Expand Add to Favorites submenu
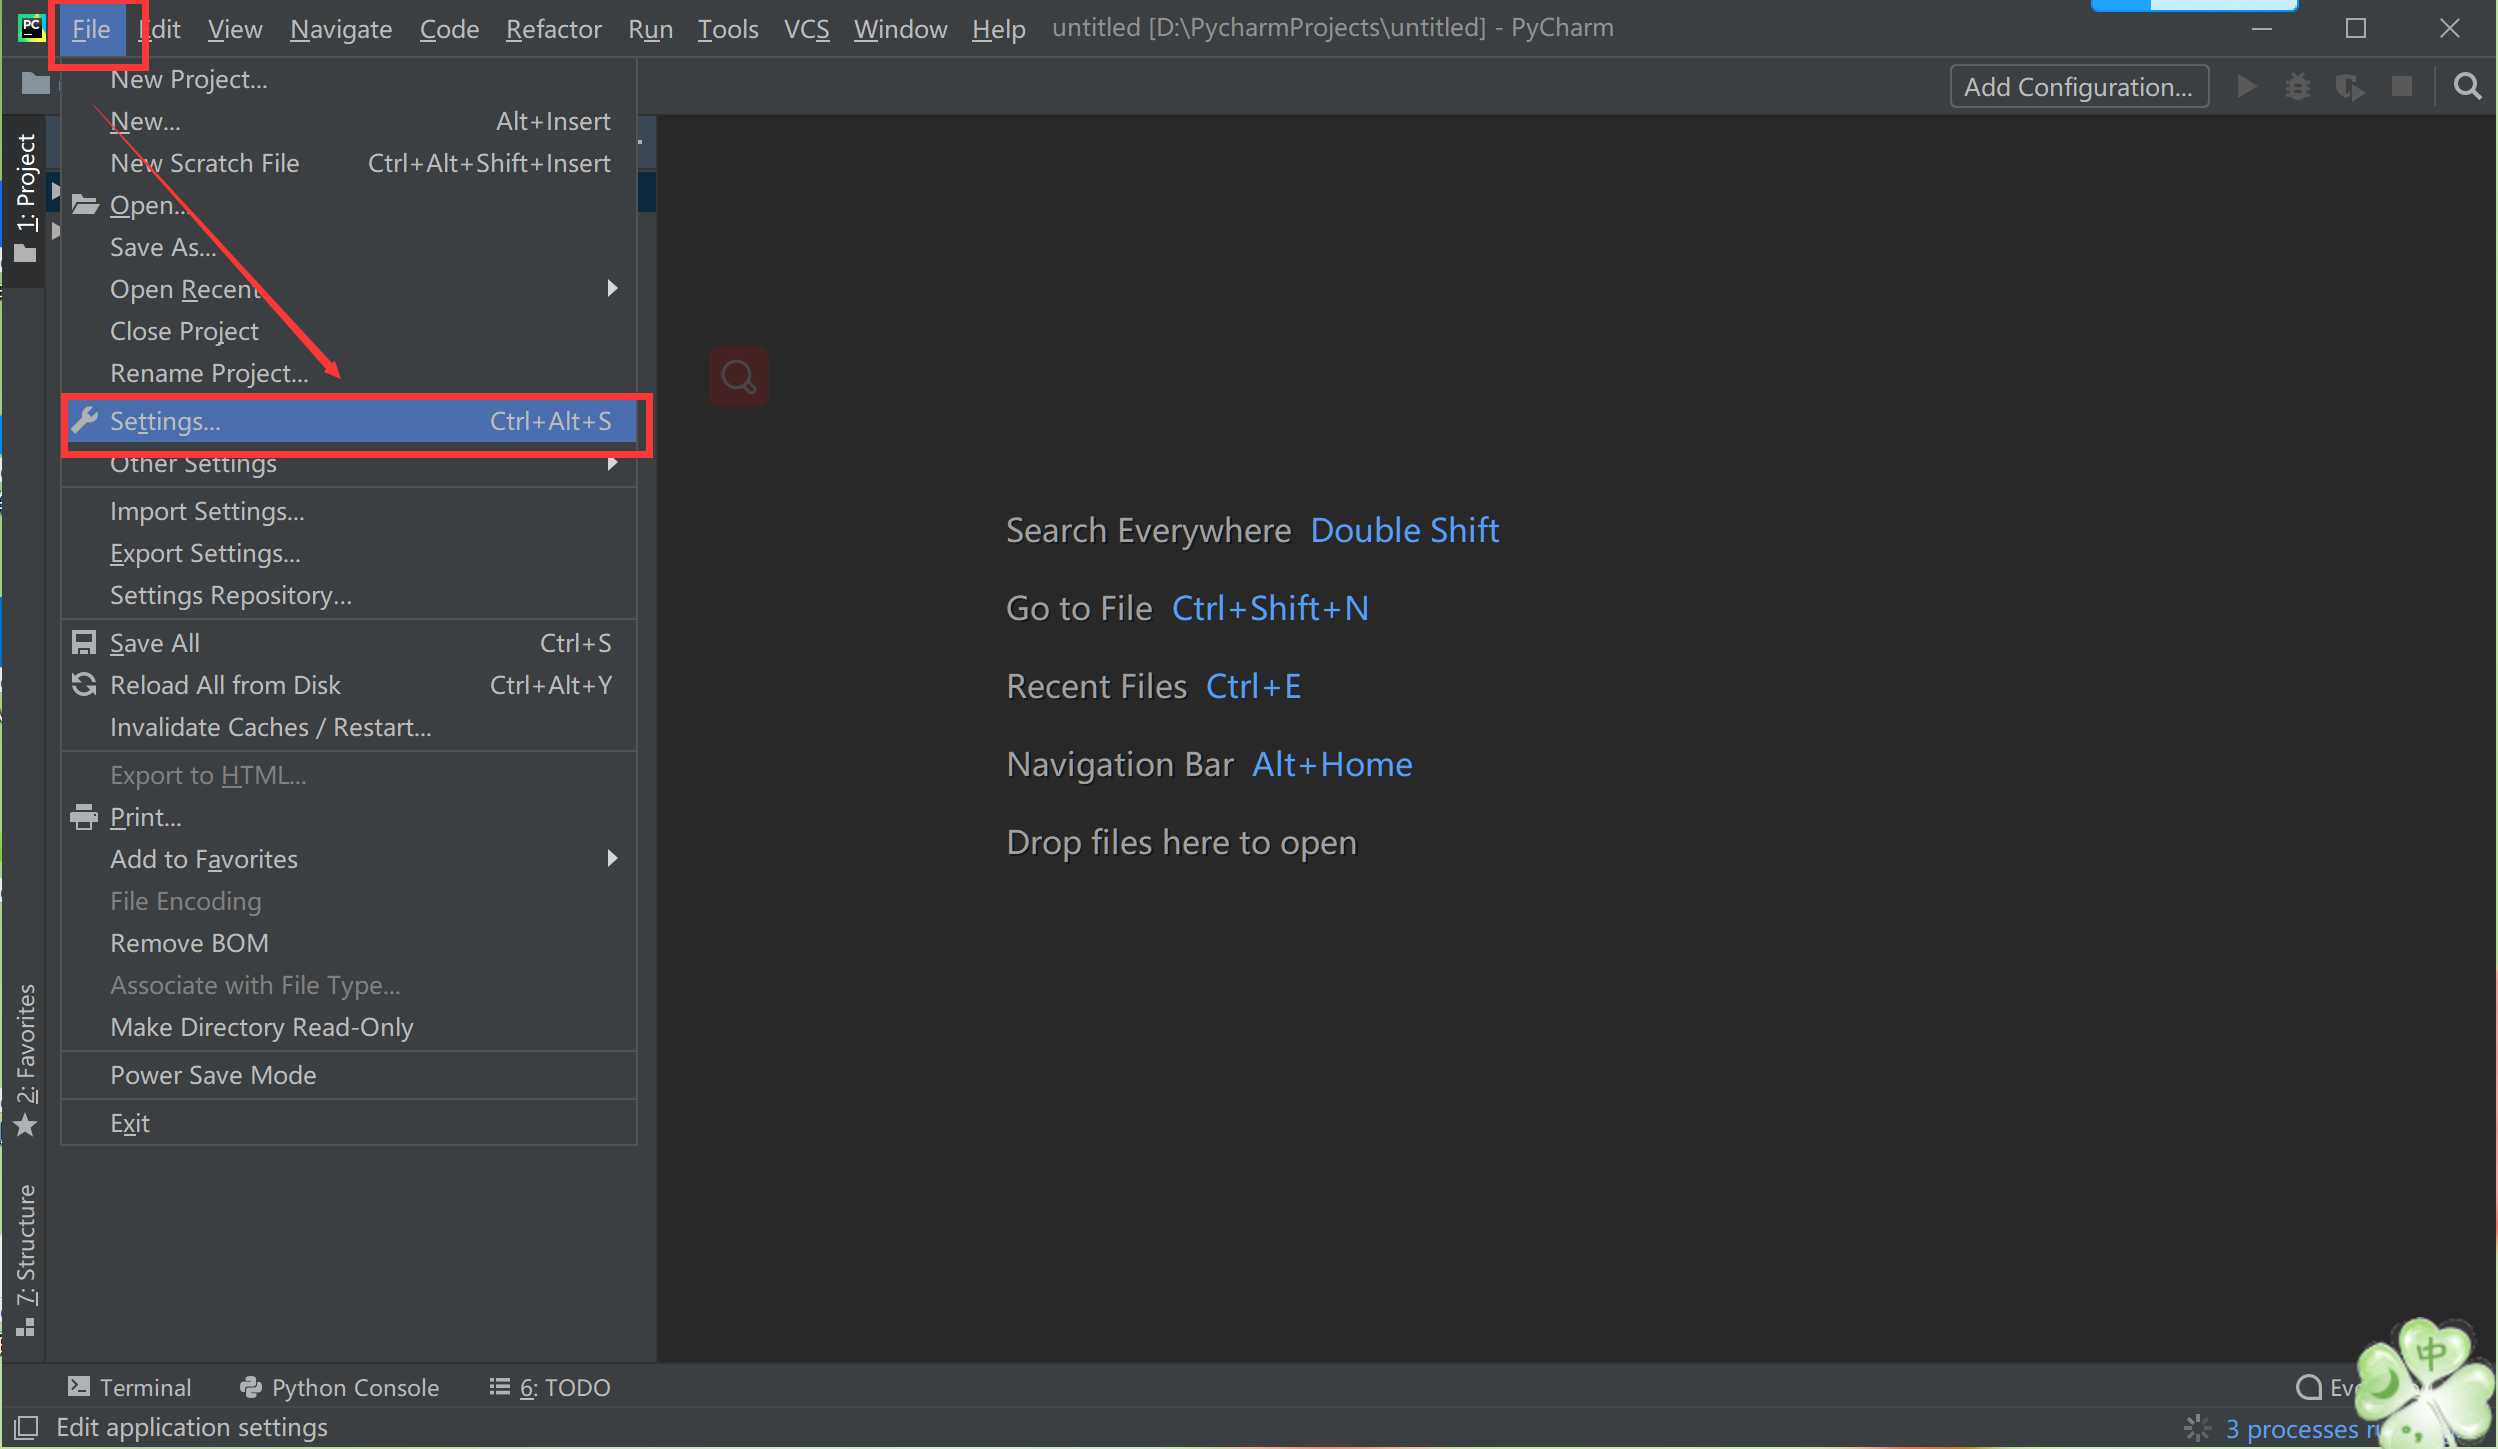The image size is (2498, 1449). click(x=612, y=859)
